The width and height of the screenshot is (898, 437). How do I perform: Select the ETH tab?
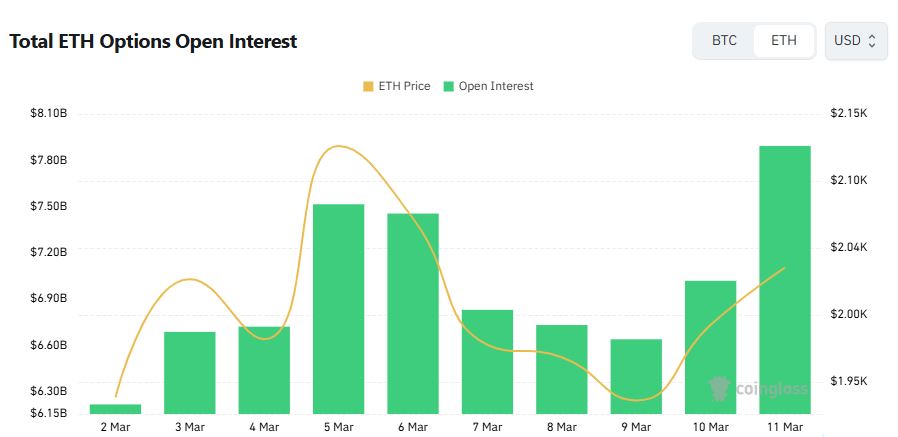[x=784, y=41]
